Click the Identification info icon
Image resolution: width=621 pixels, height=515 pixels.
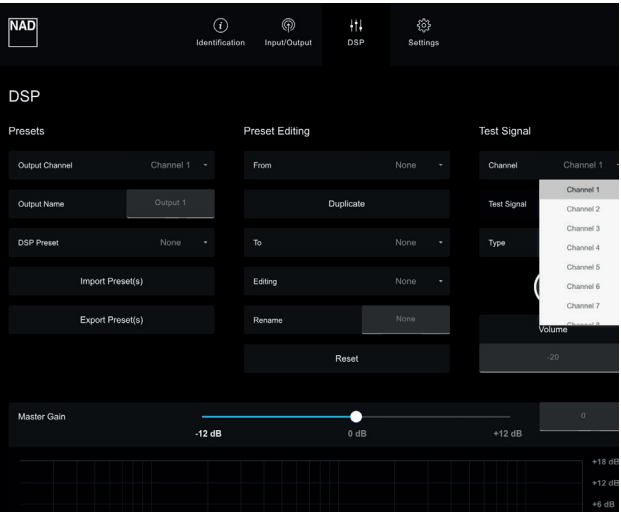pyautogui.click(x=220, y=25)
